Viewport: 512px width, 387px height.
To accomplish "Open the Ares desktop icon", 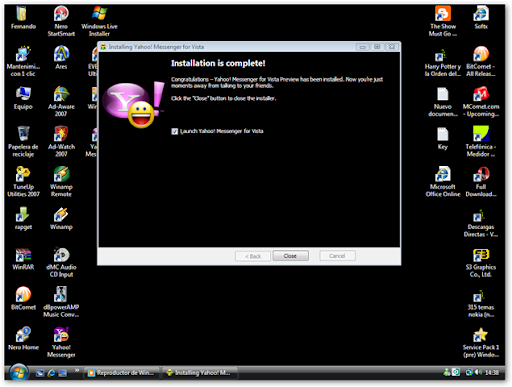I will 61,57.
